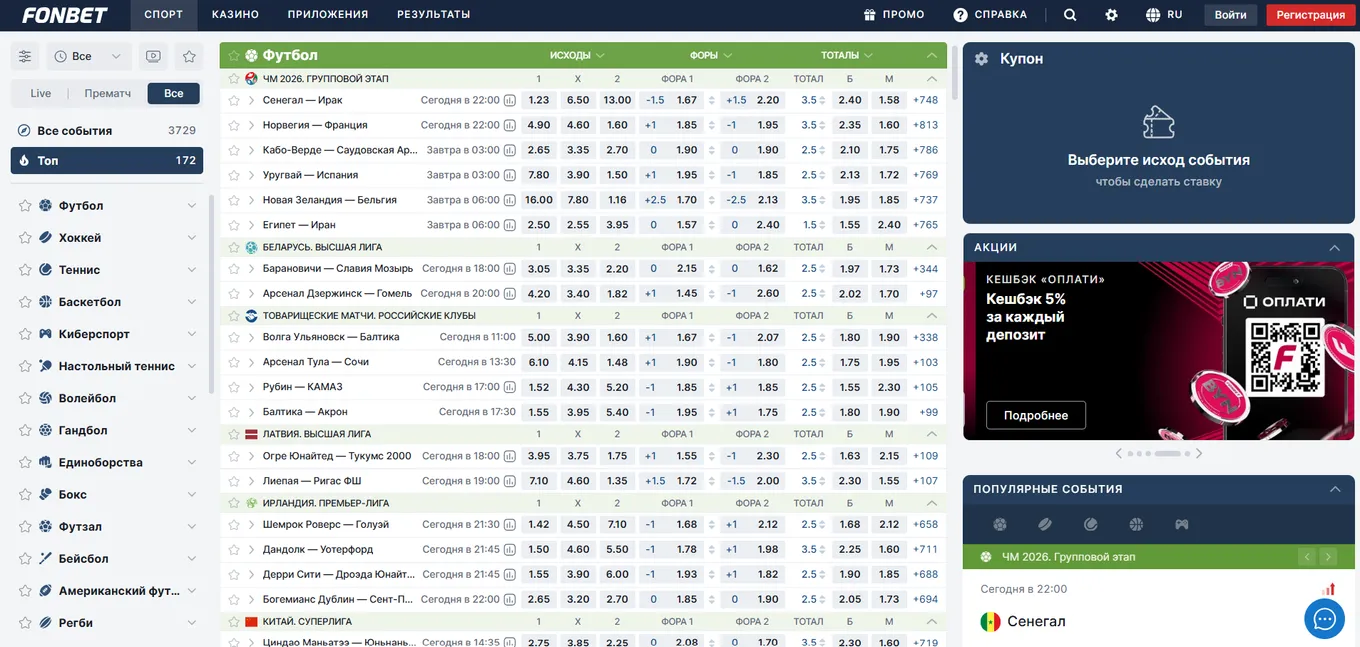Image resolution: width=1360 pixels, height=647 pixels.
Task: Open the search magnifier icon in header
Action: pyautogui.click(x=1070, y=15)
